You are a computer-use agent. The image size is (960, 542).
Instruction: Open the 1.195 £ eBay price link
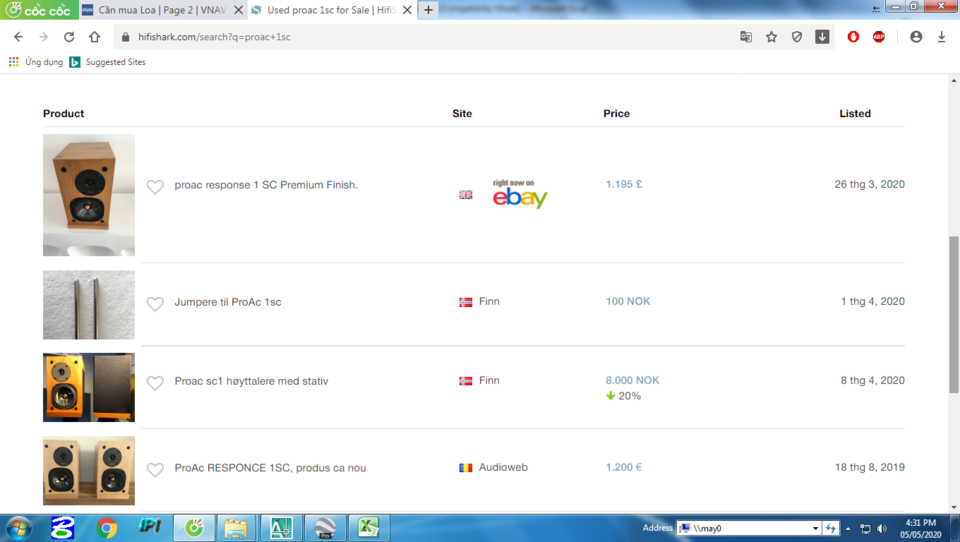624,184
